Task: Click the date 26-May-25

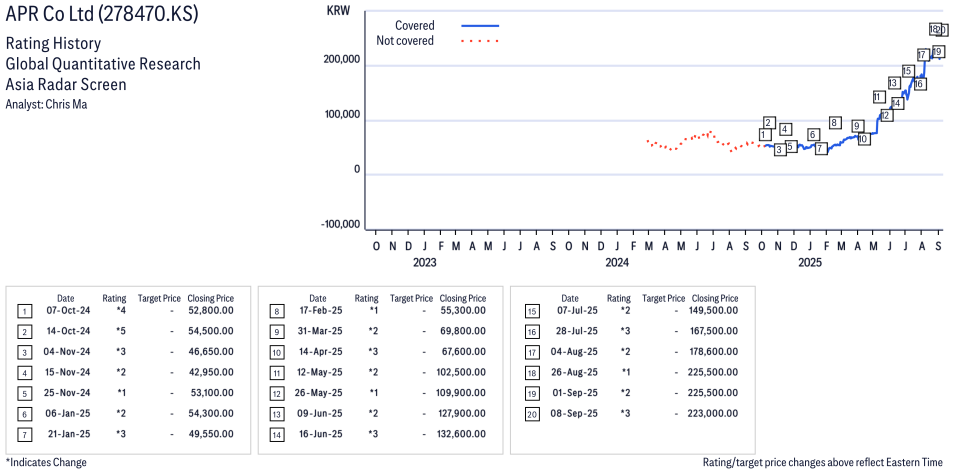Action: click(320, 393)
